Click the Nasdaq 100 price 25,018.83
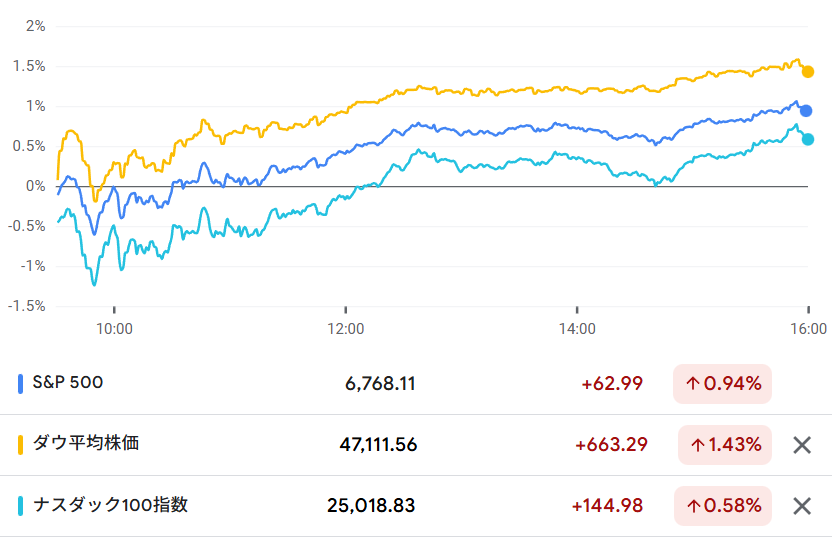This screenshot has height=538, width=839. click(x=372, y=506)
